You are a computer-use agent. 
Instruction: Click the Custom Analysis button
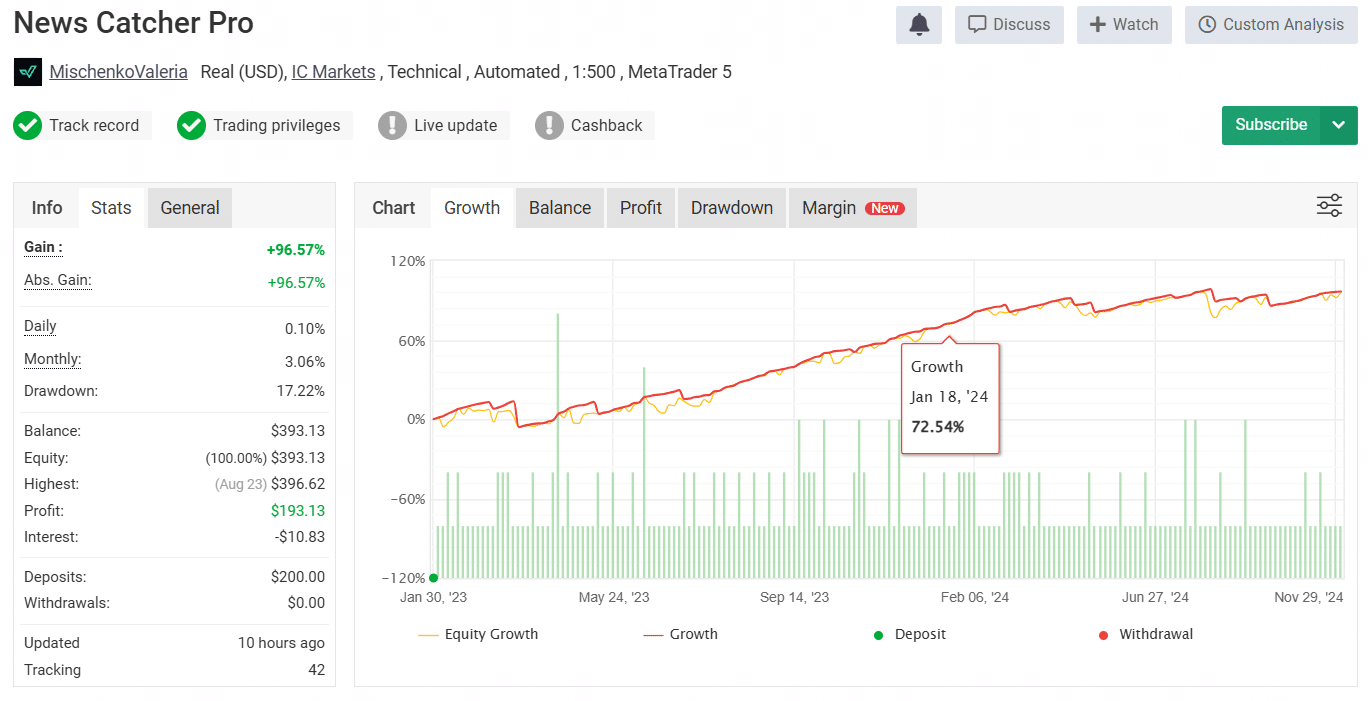click(1271, 25)
